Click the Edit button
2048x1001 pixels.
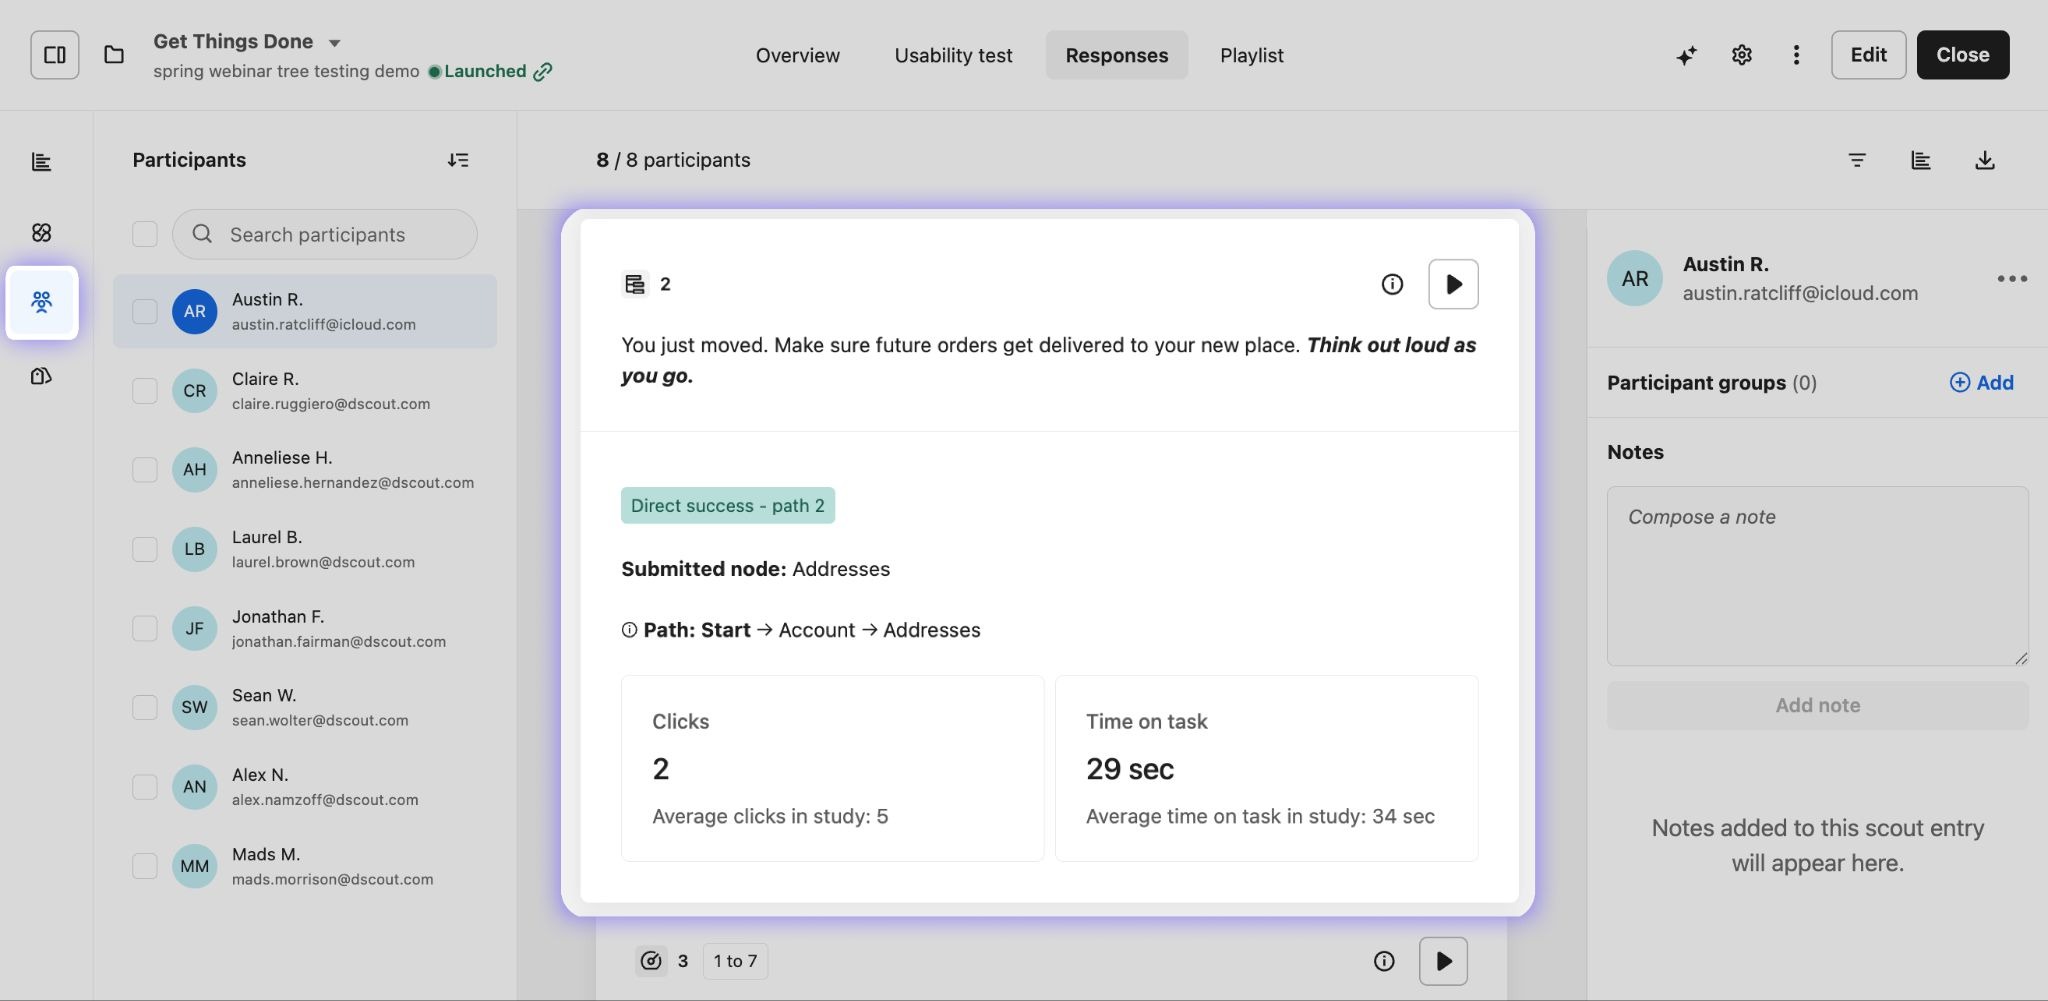click(1867, 55)
